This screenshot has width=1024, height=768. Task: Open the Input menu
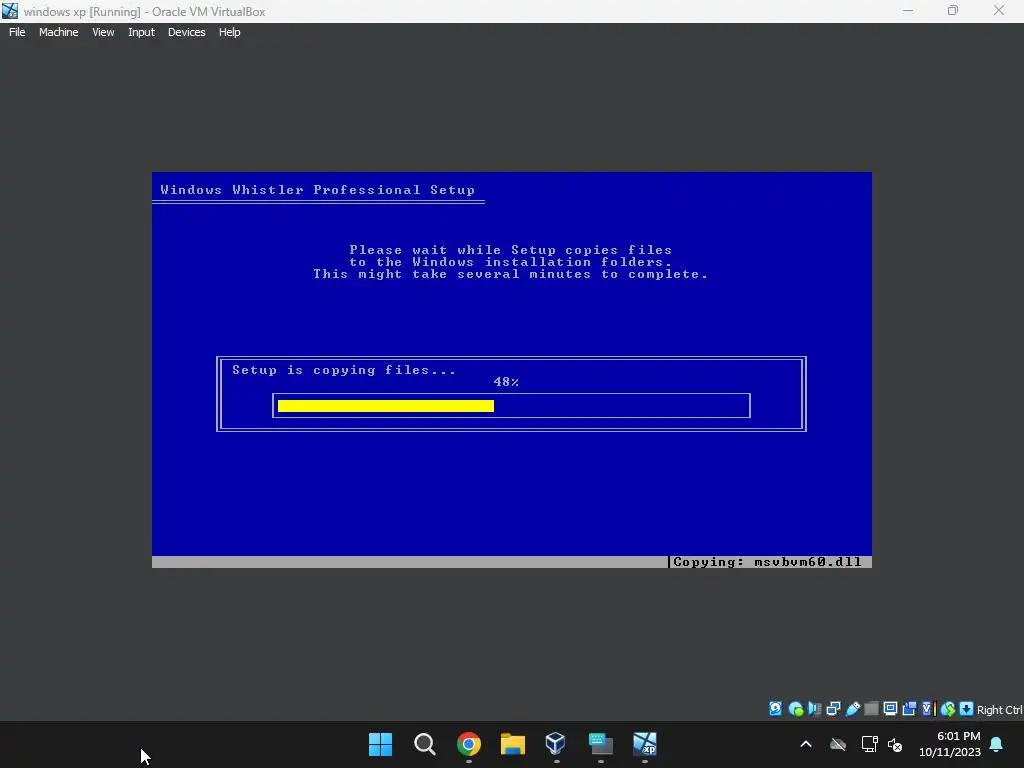pos(141,32)
